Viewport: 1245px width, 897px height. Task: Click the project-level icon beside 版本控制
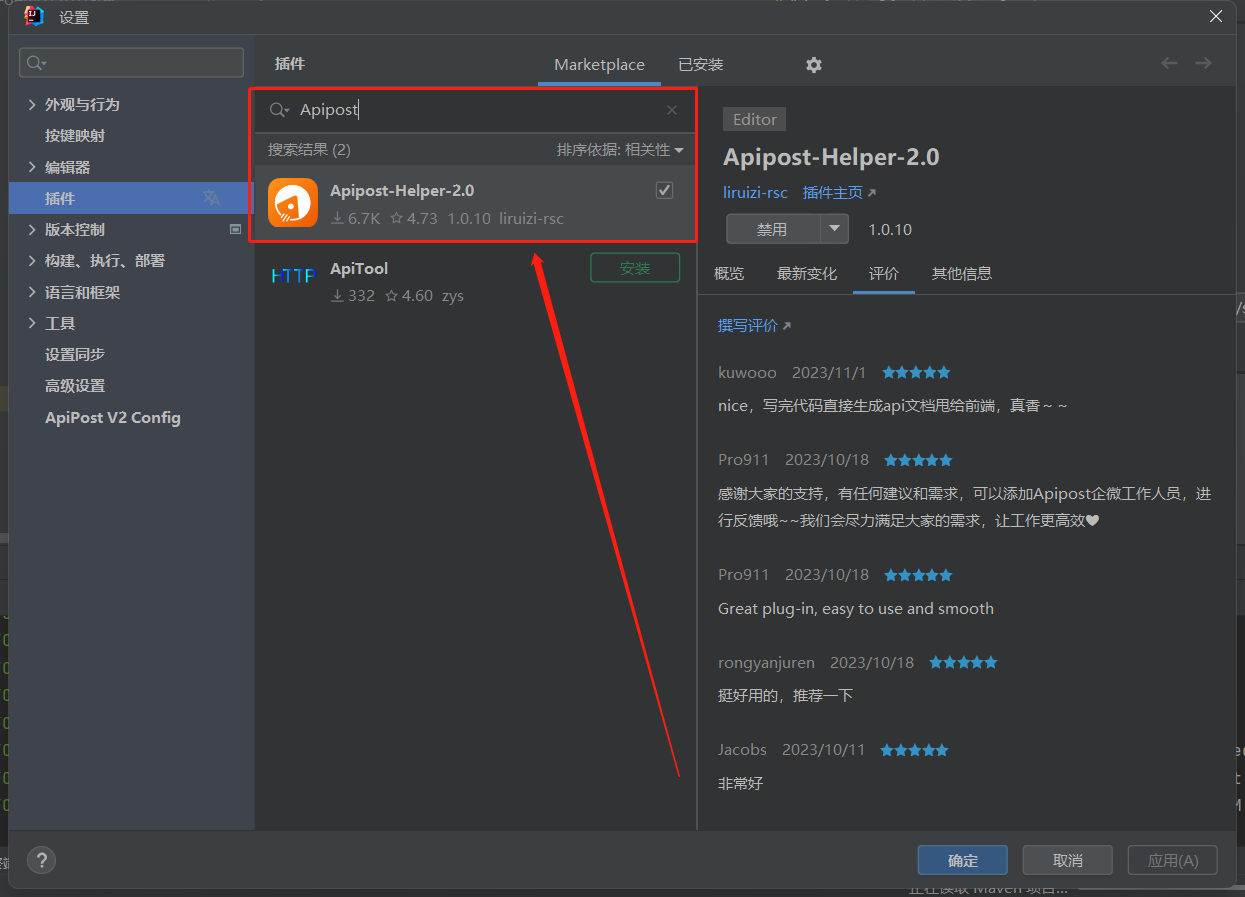[236, 229]
